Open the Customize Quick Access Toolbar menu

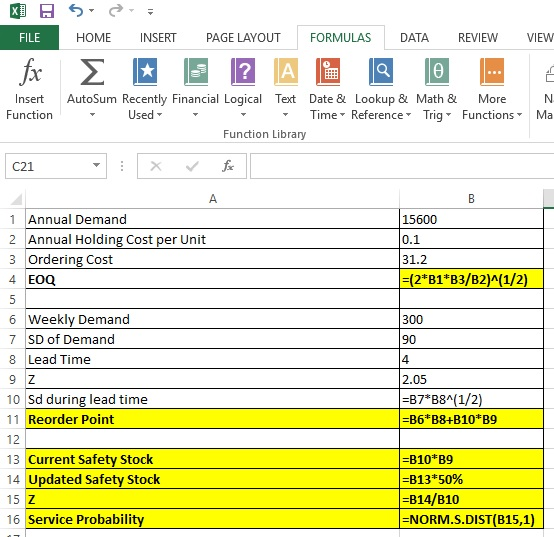click(x=151, y=12)
